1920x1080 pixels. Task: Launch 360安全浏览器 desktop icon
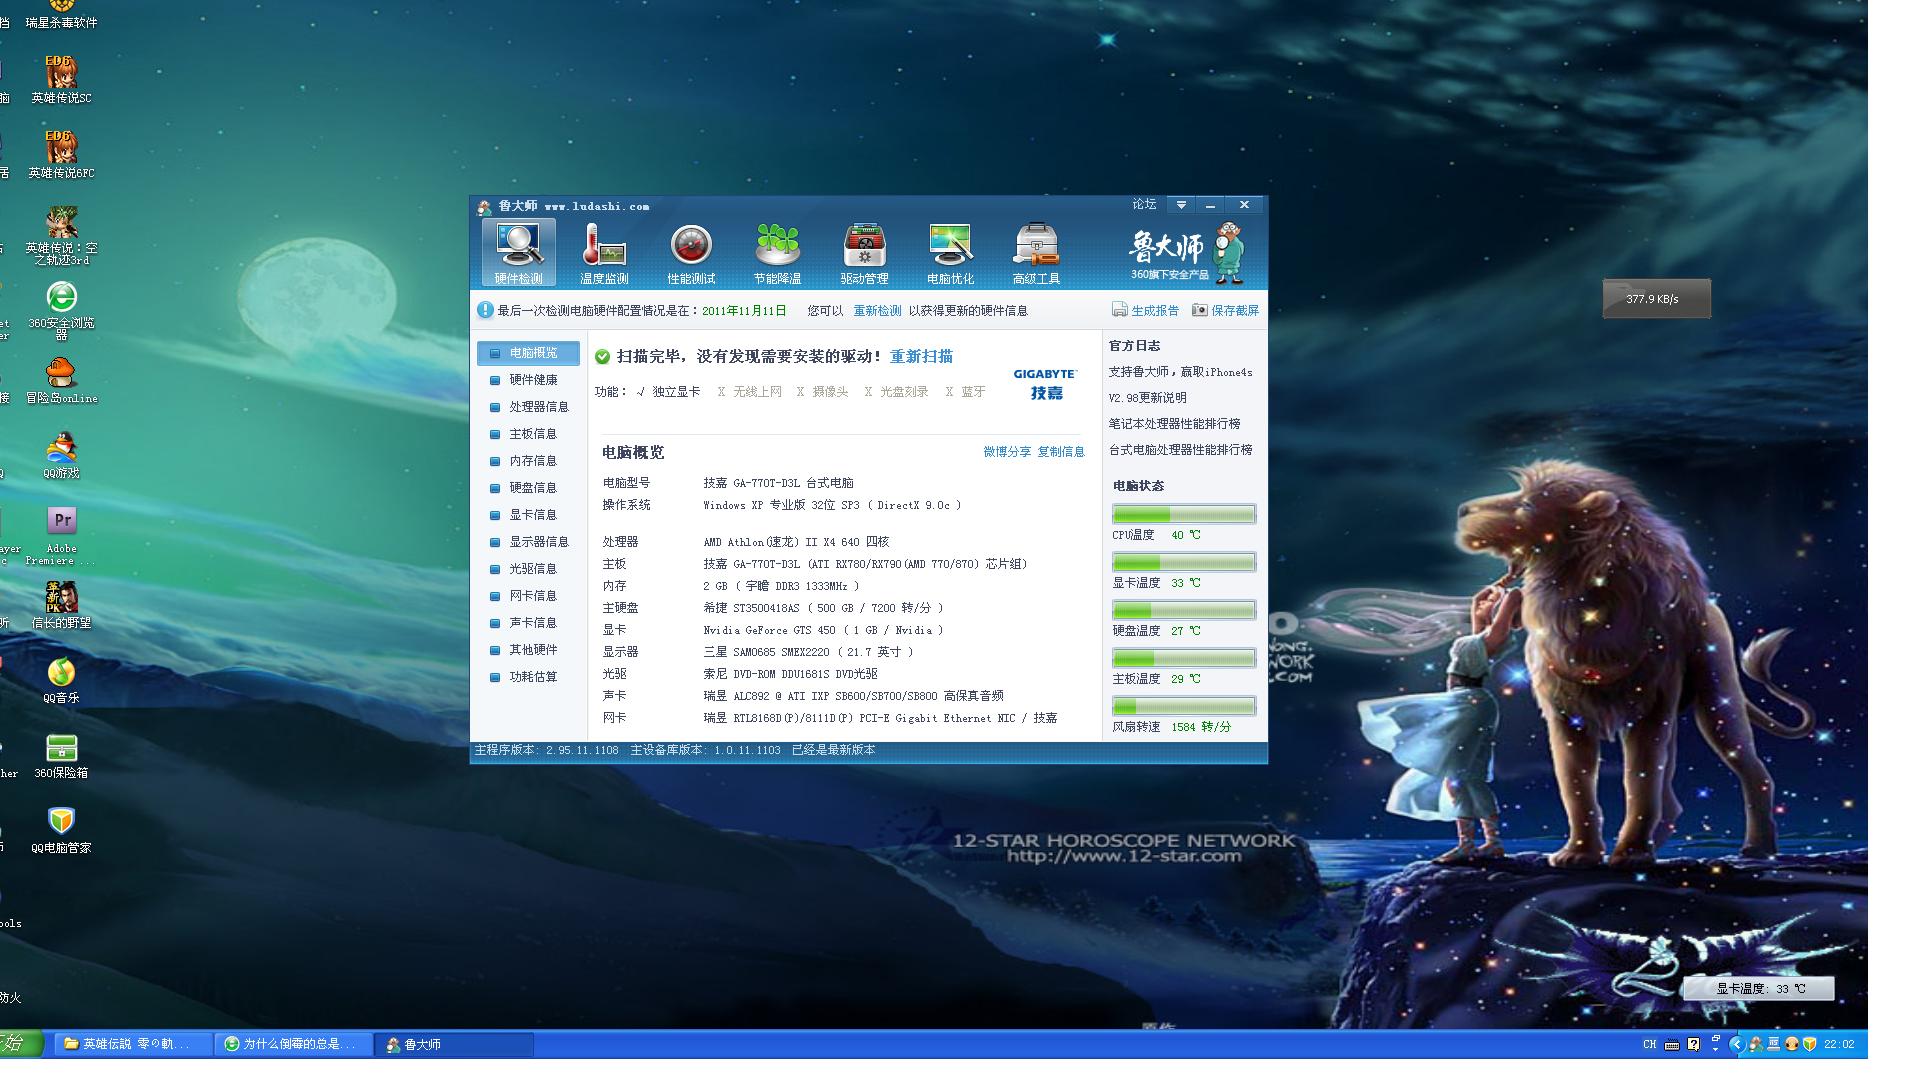tap(61, 310)
